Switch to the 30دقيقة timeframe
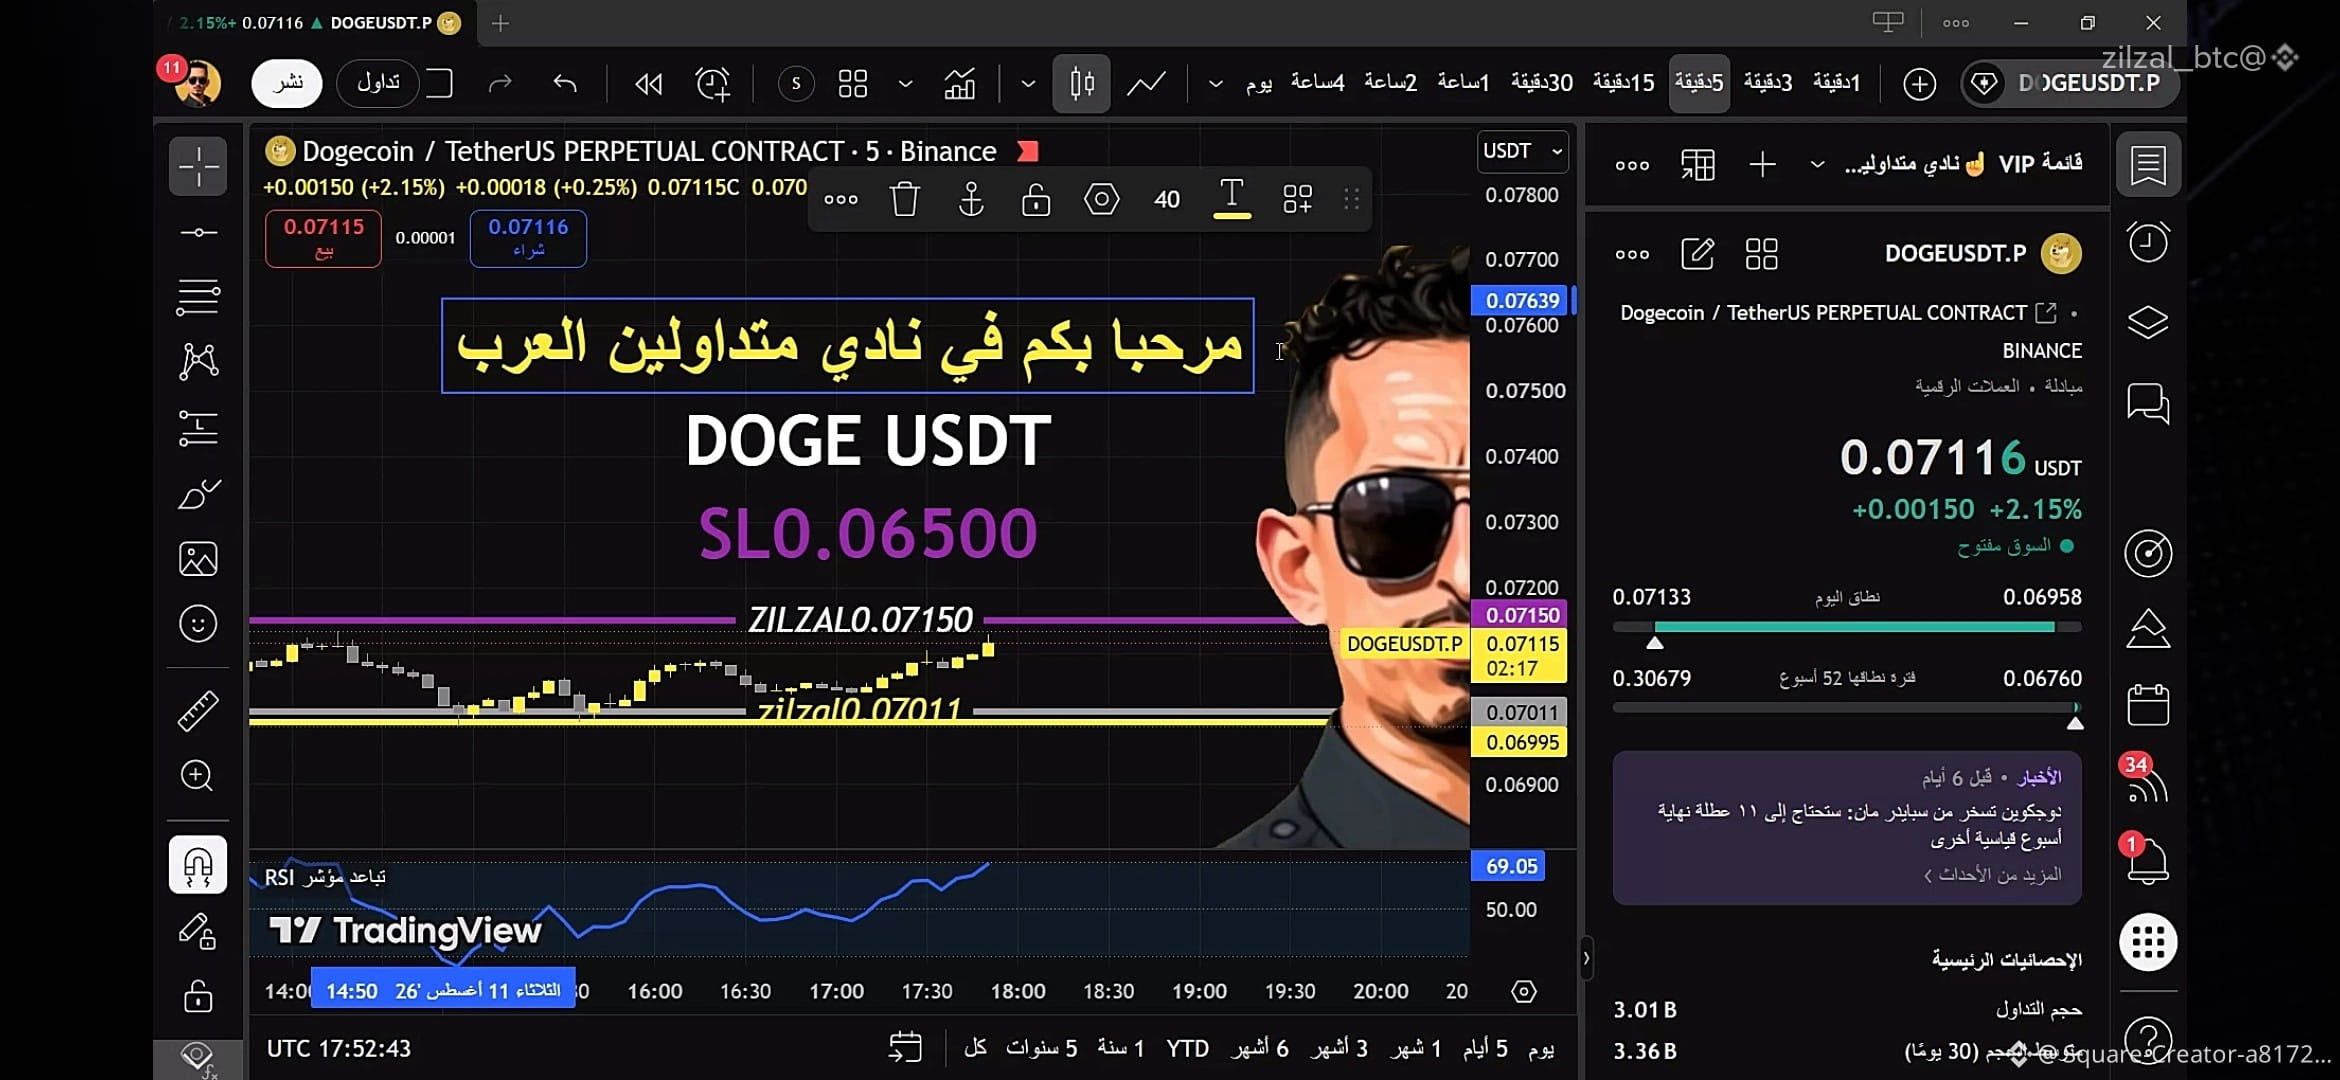The width and height of the screenshot is (2340, 1080). click(x=1541, y=83)
